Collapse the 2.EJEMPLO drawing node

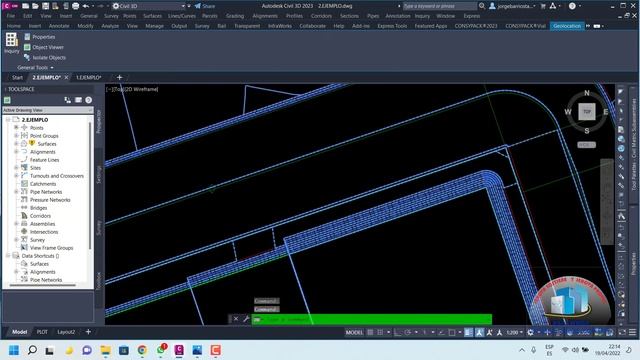[8, 120]
